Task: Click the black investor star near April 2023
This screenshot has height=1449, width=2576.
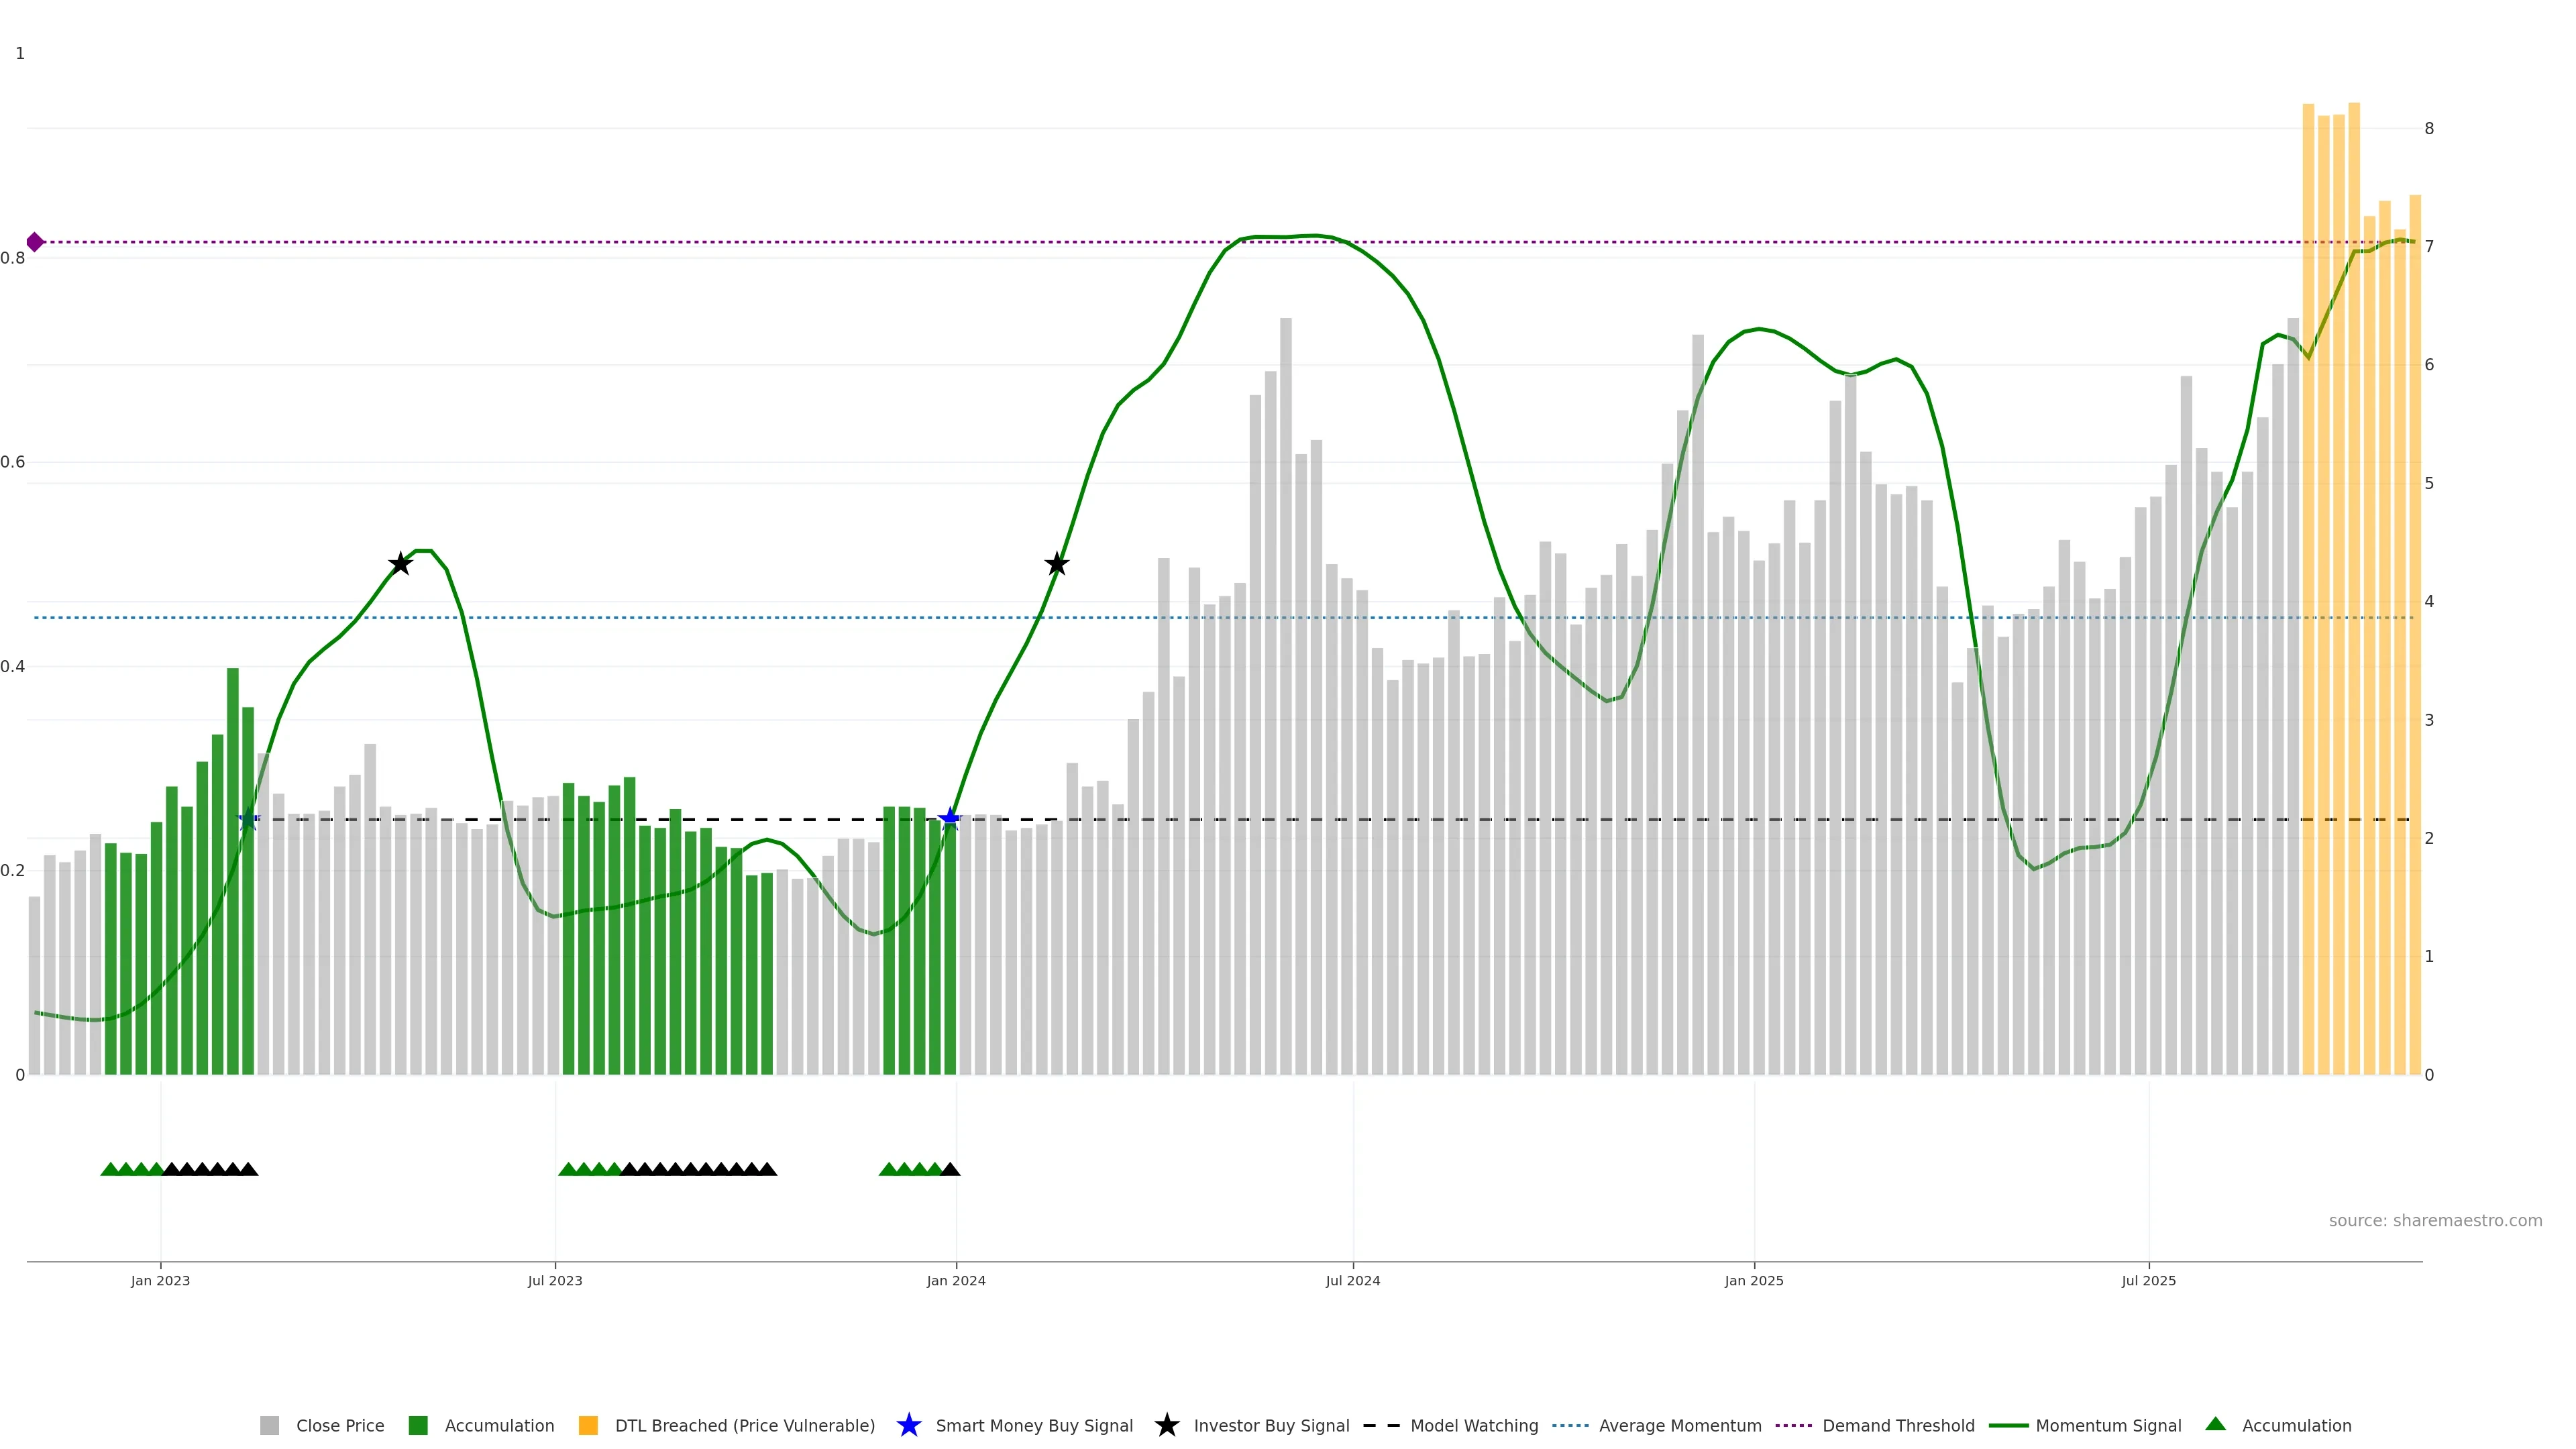Action: [400, 564]
